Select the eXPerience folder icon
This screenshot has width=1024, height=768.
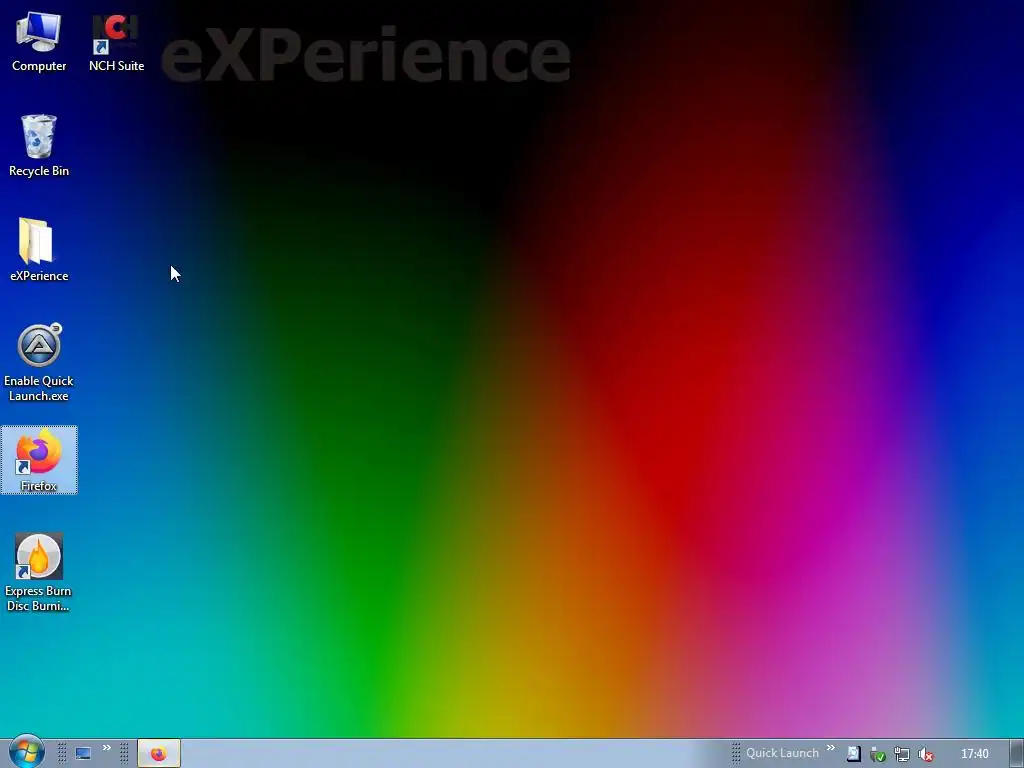click(39, 250)
